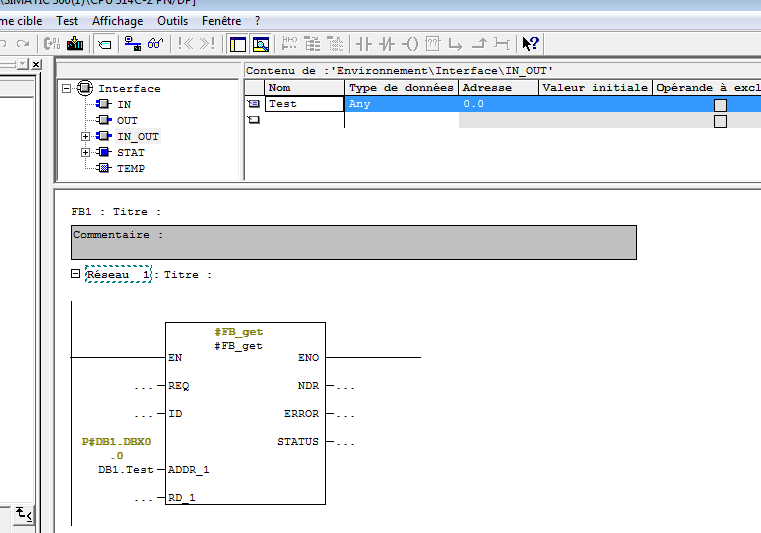Insert a normally closed contact

(387, 43)
